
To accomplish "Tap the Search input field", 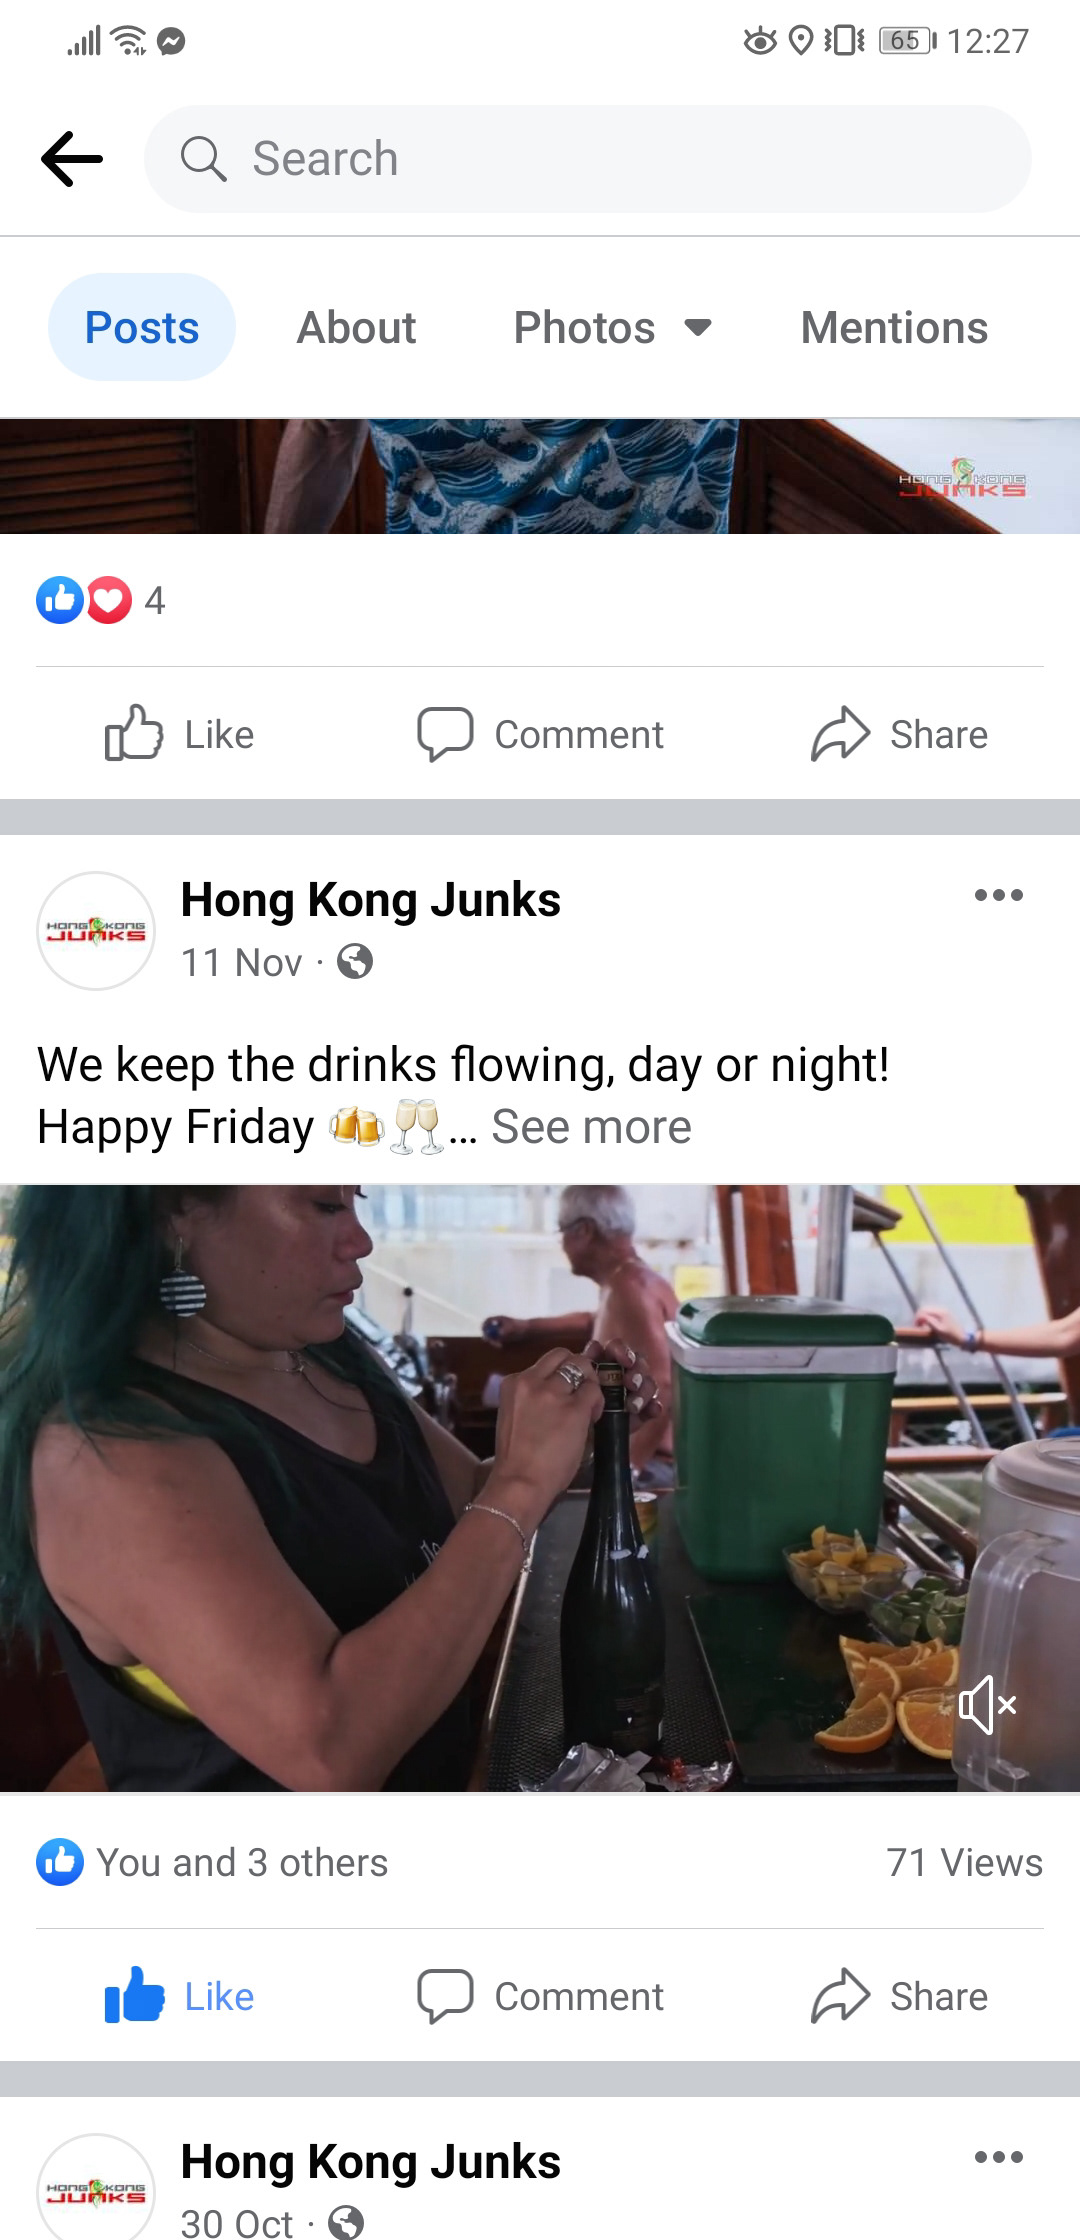I will (x=588, y=159).
